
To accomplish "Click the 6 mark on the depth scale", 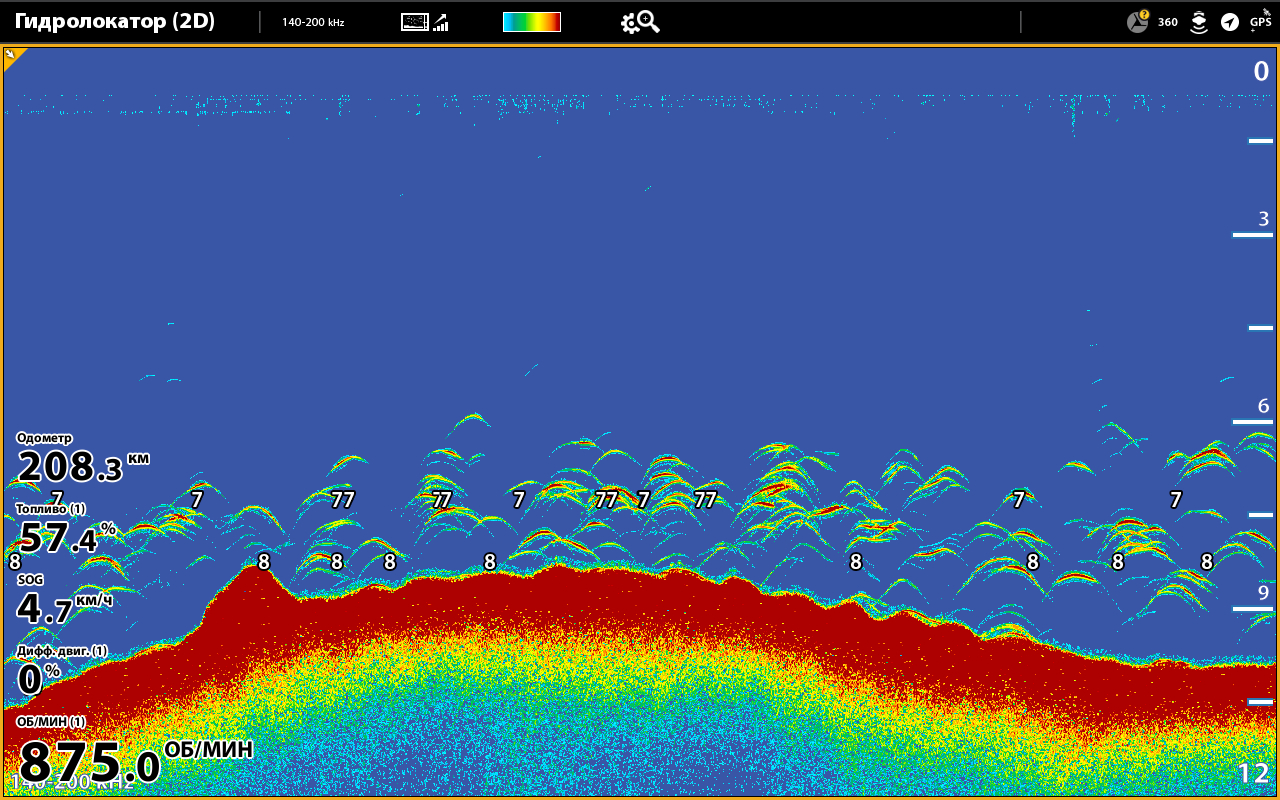I will coord(1263,406).
